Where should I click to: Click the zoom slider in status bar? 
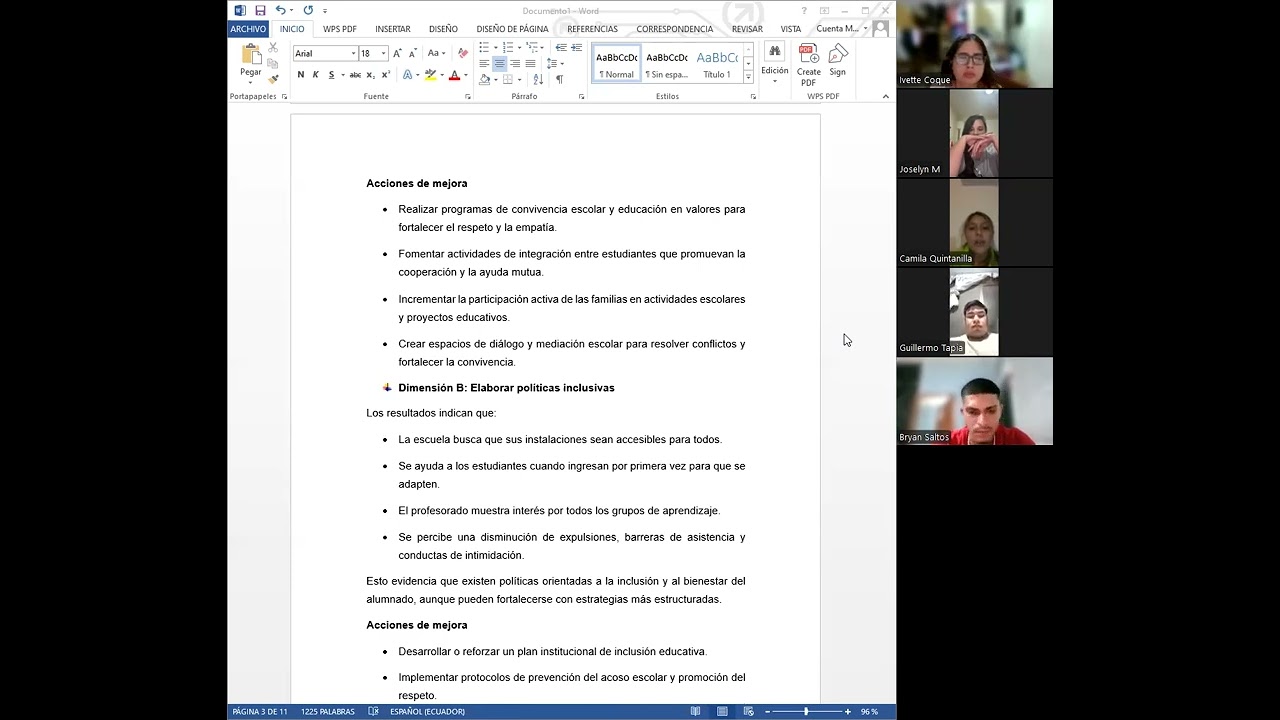[806, 712]
